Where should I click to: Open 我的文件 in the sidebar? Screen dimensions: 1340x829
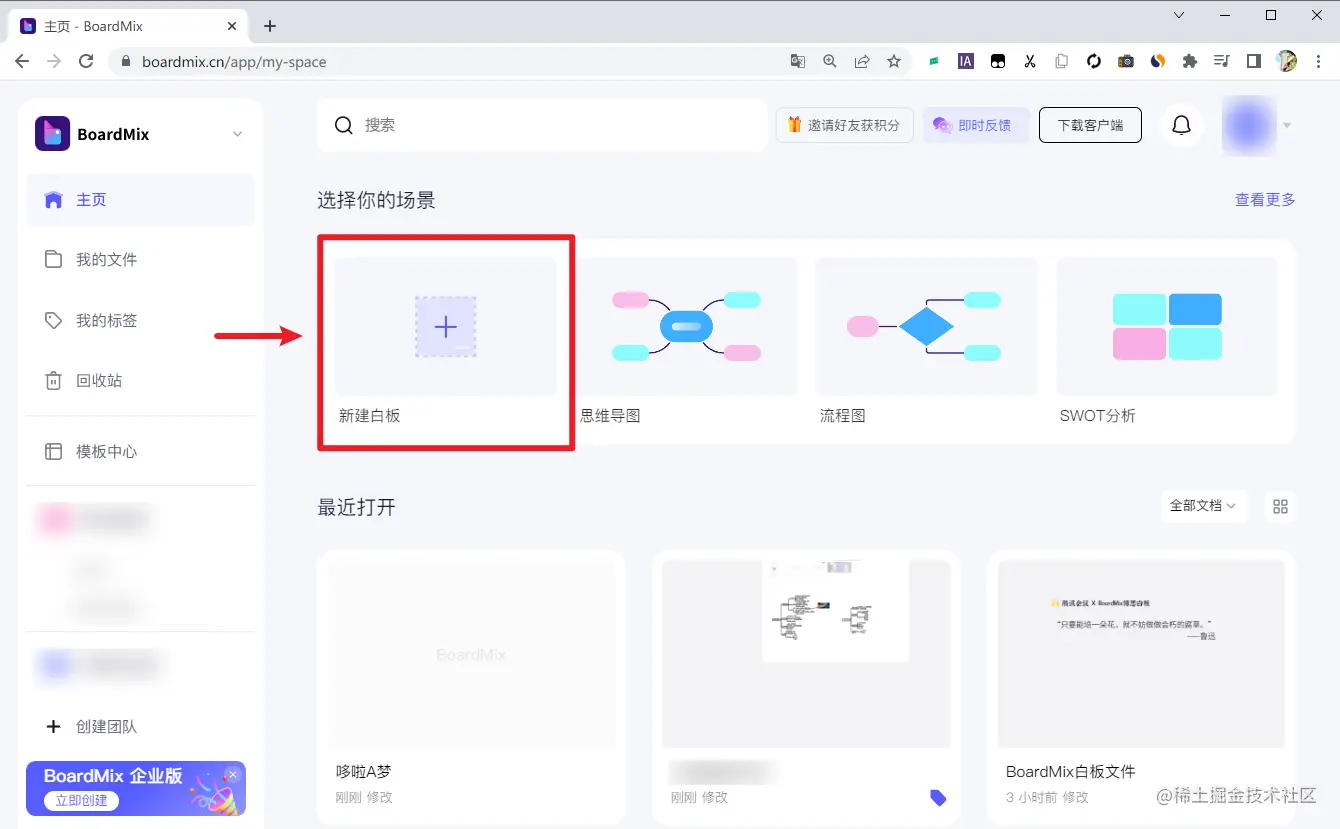(x=141, y=260)
